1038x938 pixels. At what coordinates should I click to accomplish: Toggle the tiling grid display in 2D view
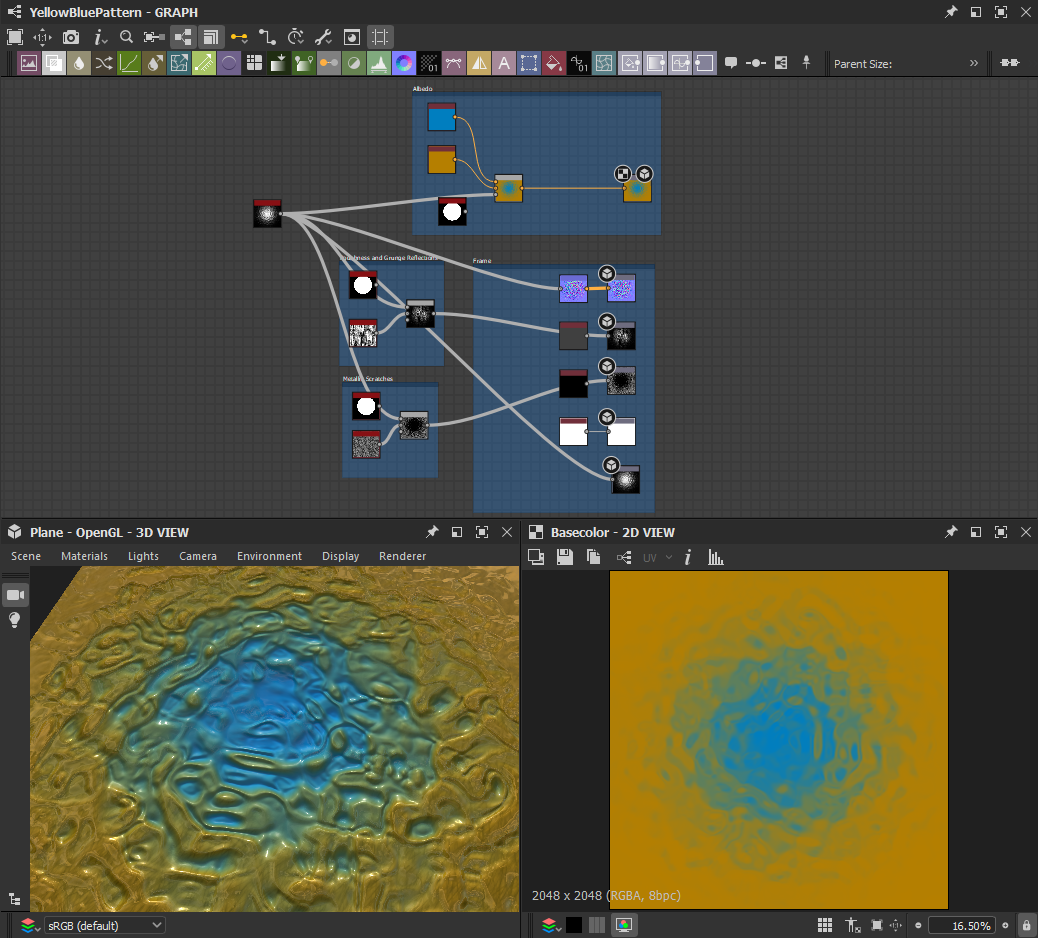(x=825, y=925)
